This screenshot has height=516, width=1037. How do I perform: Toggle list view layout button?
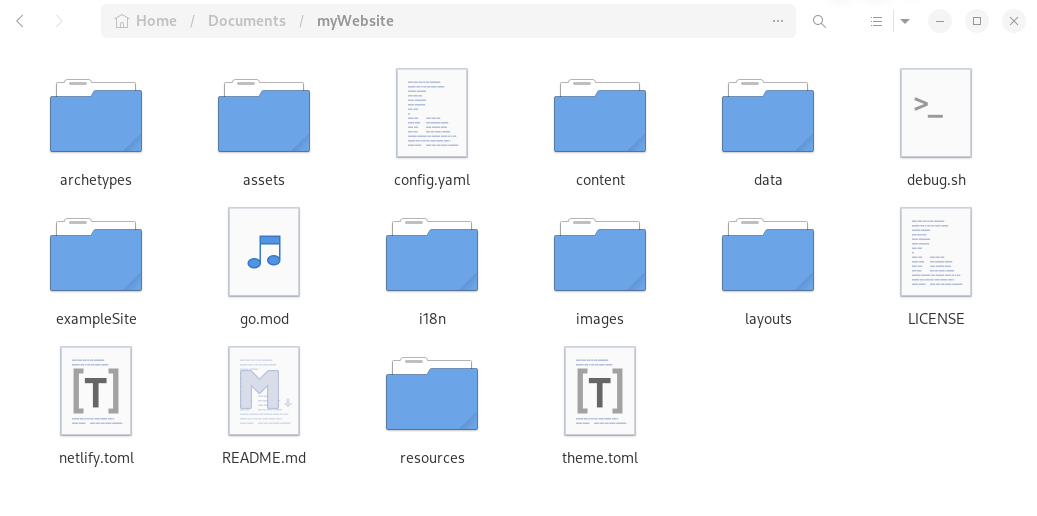click(x=876, y=21)
